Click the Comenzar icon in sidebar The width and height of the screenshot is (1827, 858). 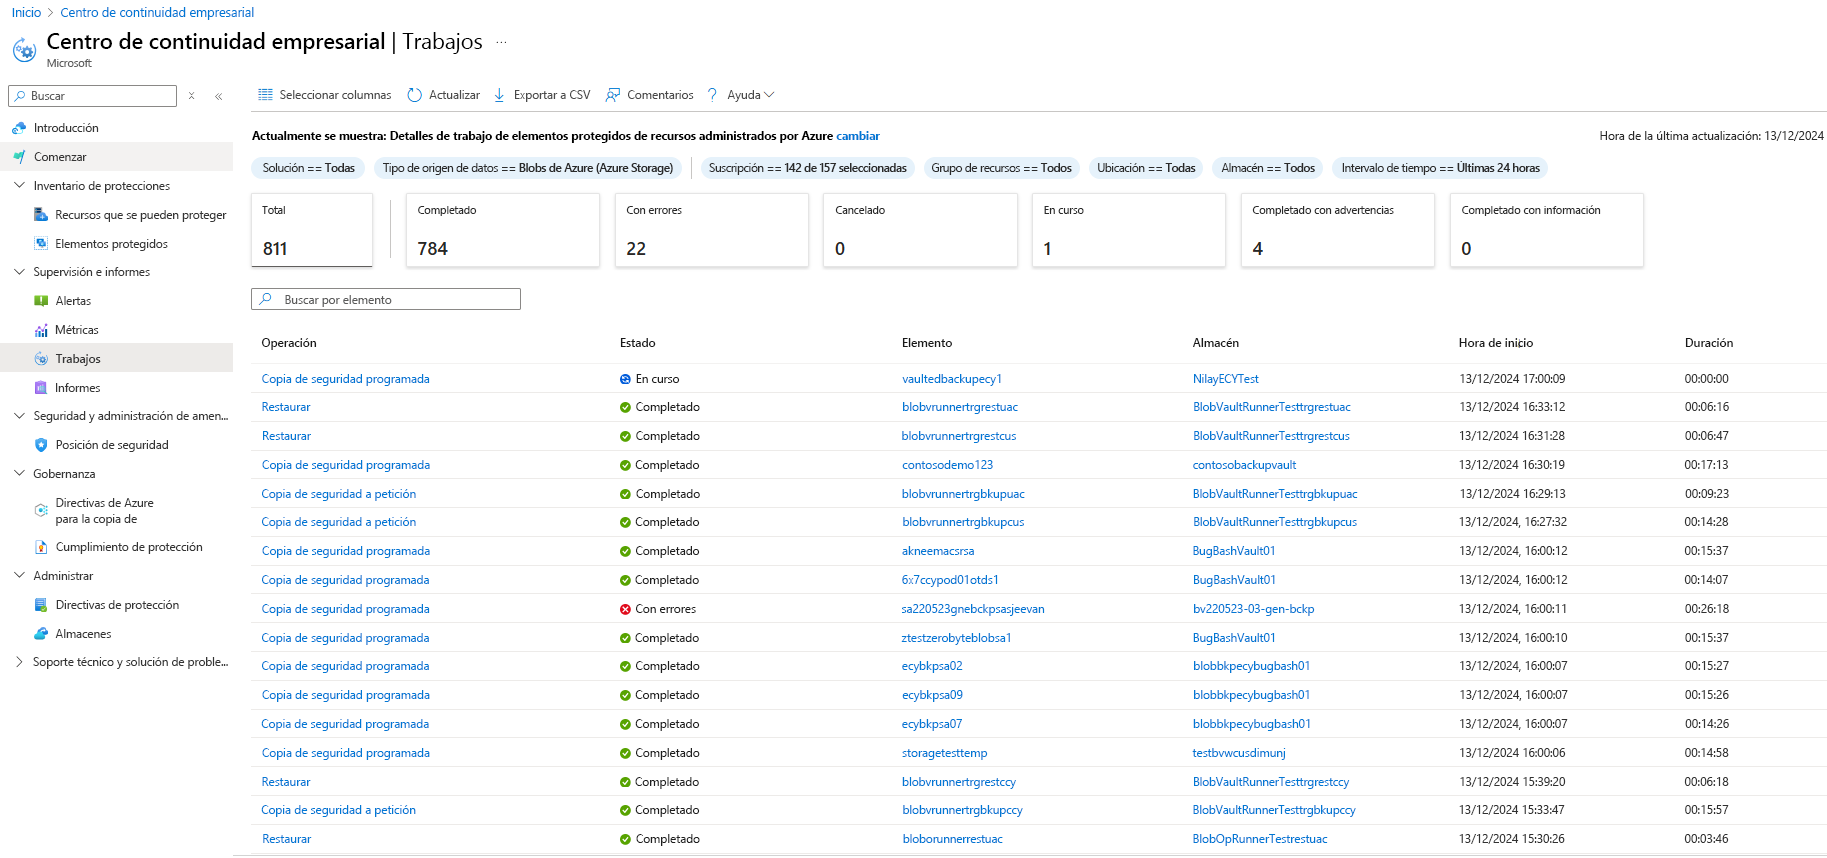19,157
